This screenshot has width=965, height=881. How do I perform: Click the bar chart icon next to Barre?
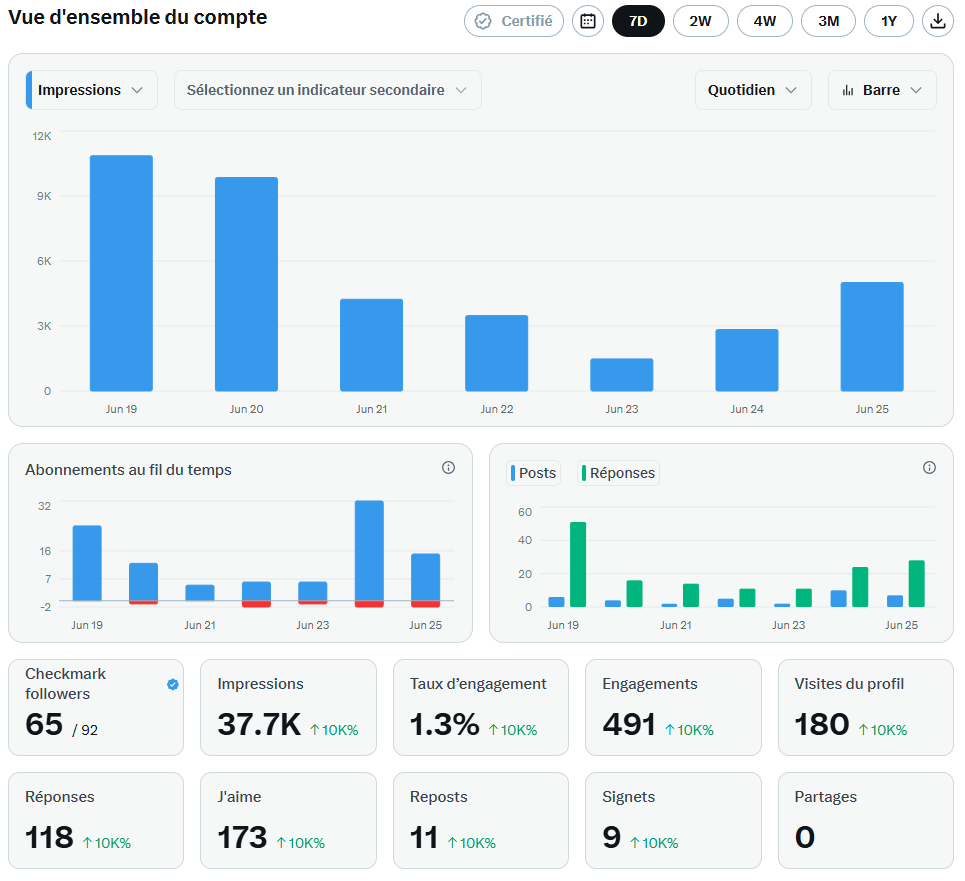pos(848,90)
